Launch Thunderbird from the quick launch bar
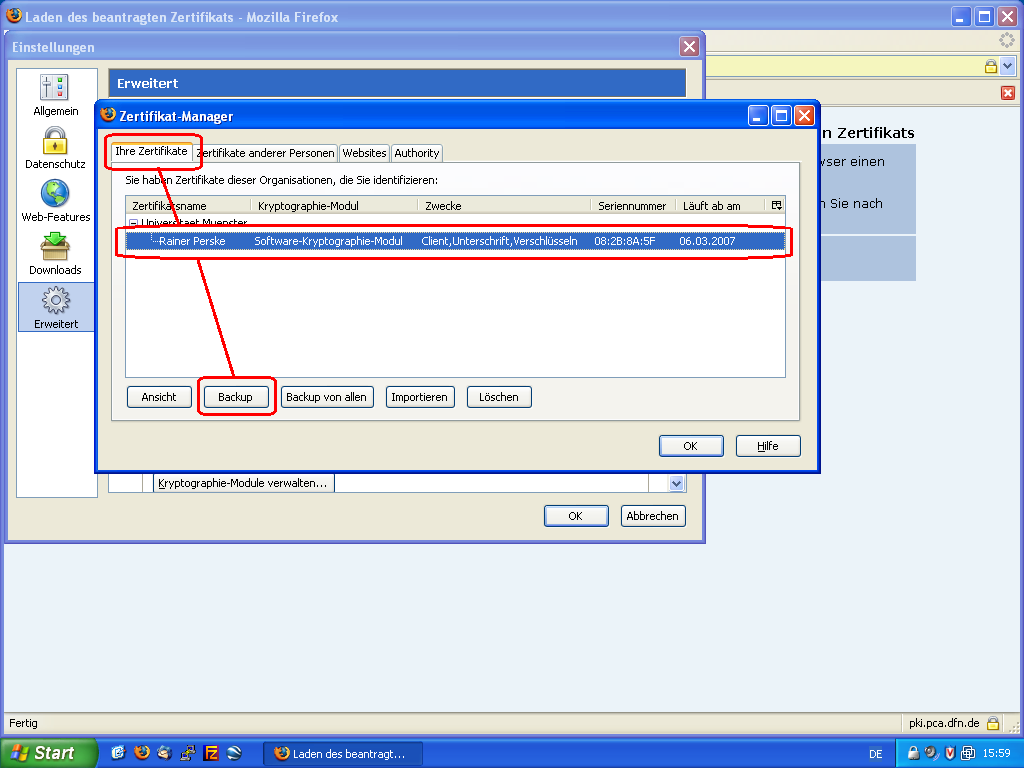This screenshot has width=1024, height=768. pyautogui.click(x=165, y=753)
